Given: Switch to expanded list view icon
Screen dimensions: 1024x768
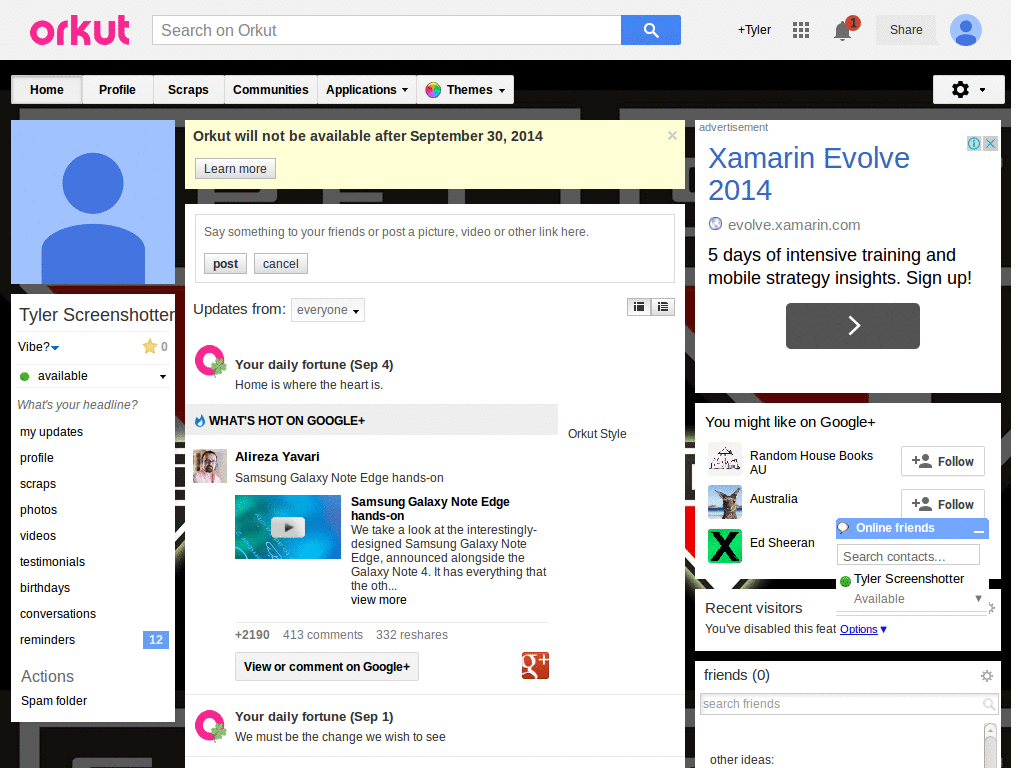Looking at the screenshot, I should (639, 307).
